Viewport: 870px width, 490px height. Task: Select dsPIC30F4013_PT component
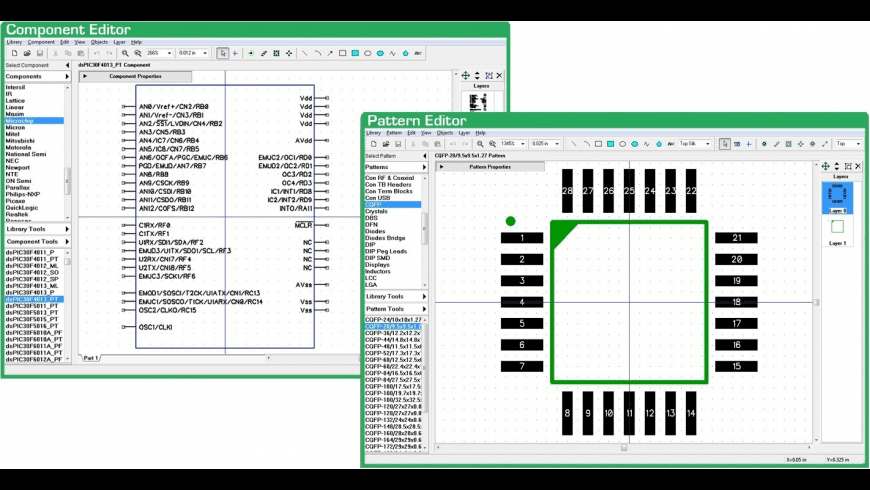click(34, 299)
